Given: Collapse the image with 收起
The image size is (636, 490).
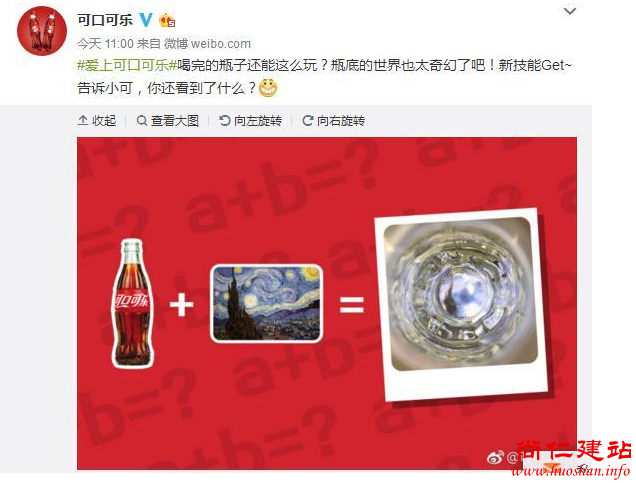Looking at the screenshot, I should pos(97,120).
